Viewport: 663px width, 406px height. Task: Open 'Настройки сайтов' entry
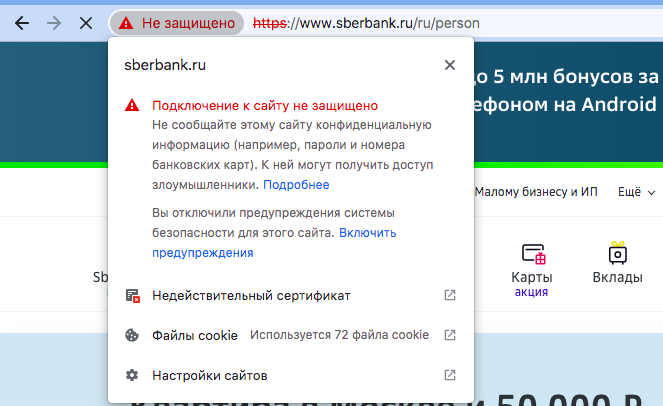[x=291, y=375]
